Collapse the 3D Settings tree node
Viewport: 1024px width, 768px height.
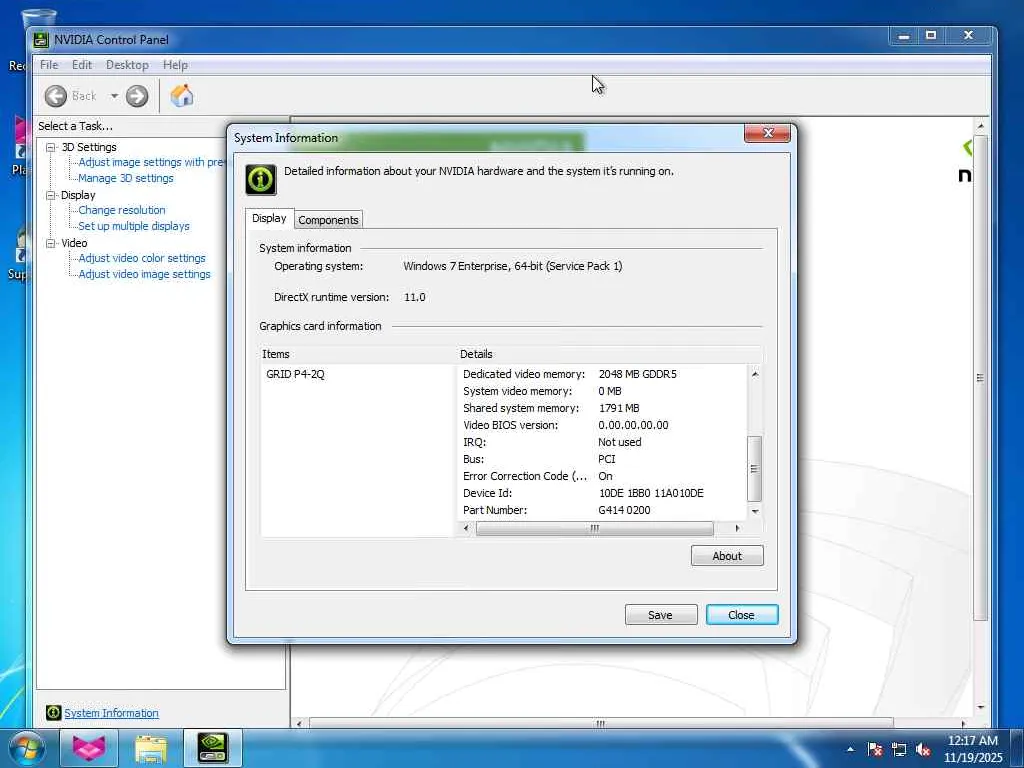50,147
